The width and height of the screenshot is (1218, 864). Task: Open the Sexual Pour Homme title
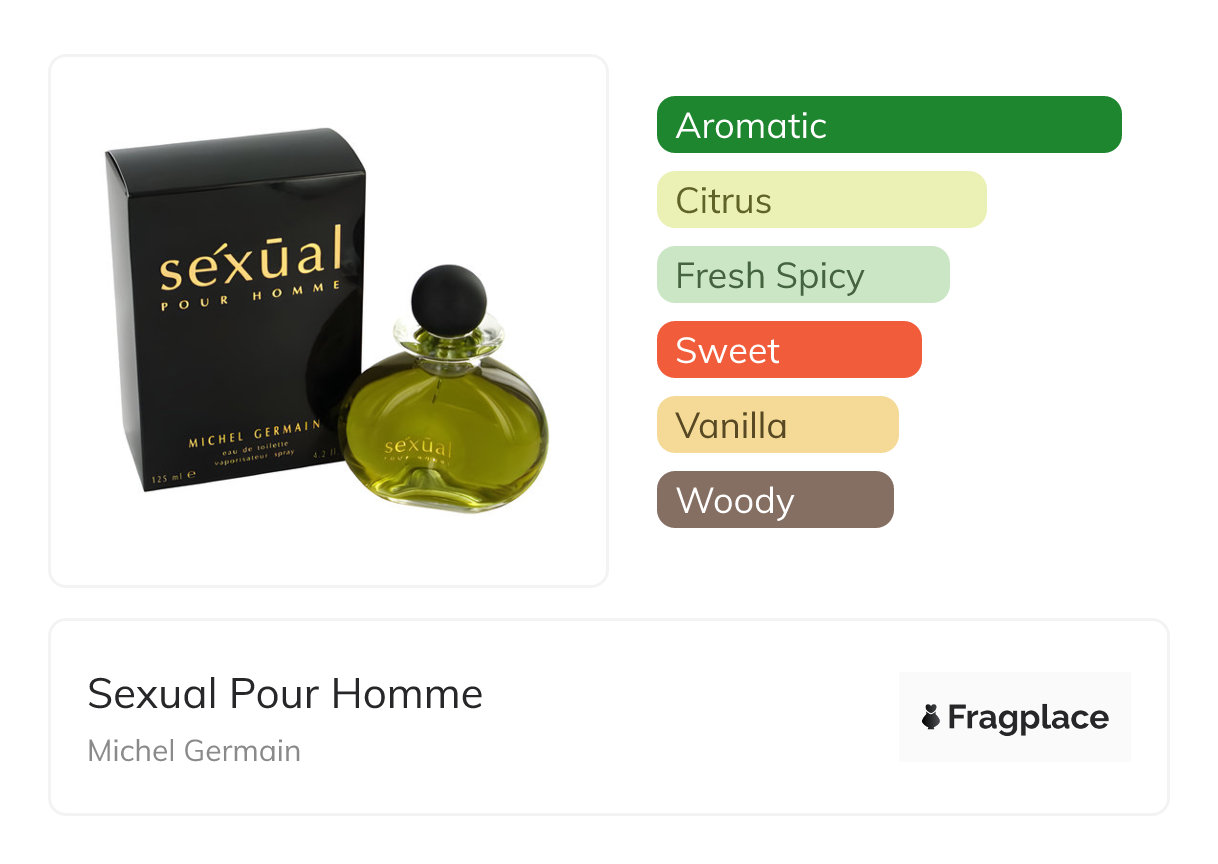pos(285,694)
